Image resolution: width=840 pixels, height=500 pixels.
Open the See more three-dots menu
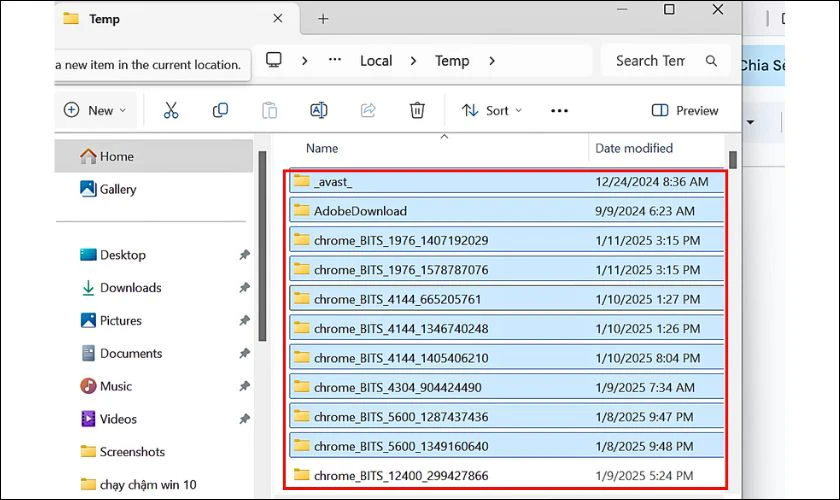[559, 111]
